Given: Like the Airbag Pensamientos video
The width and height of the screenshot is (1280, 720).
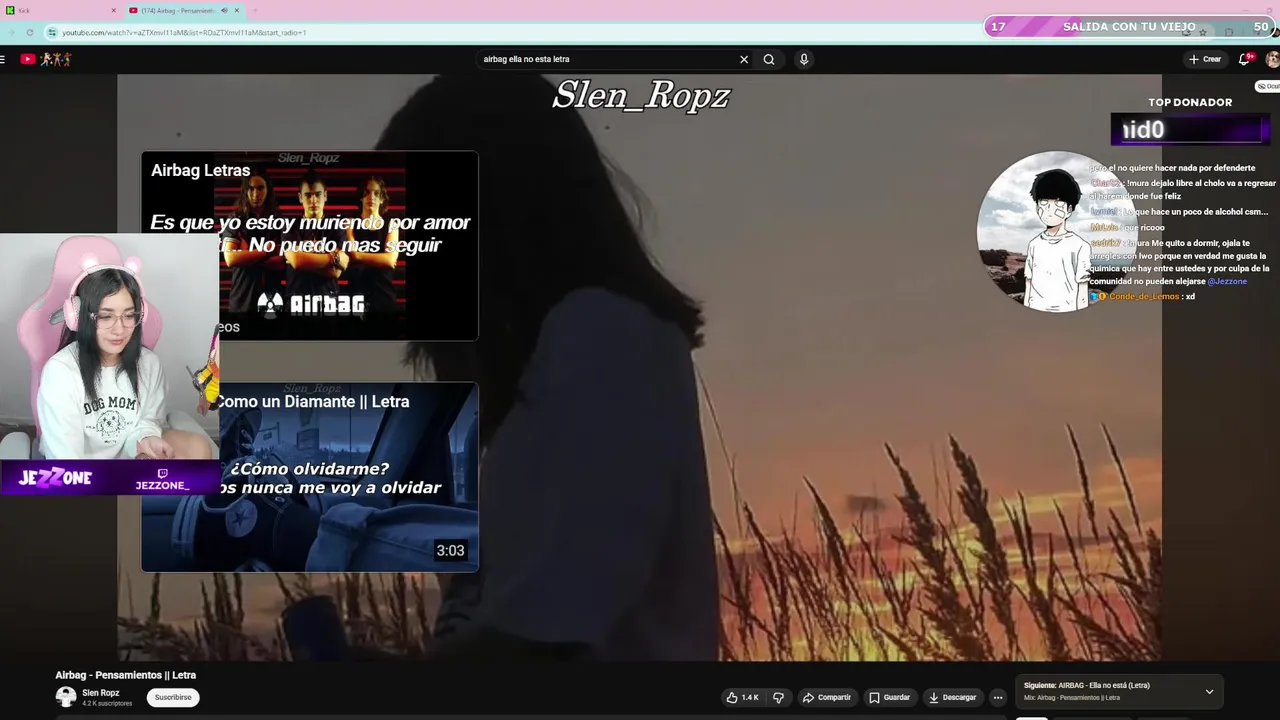Looking at the screenshot, I should 742,697.
